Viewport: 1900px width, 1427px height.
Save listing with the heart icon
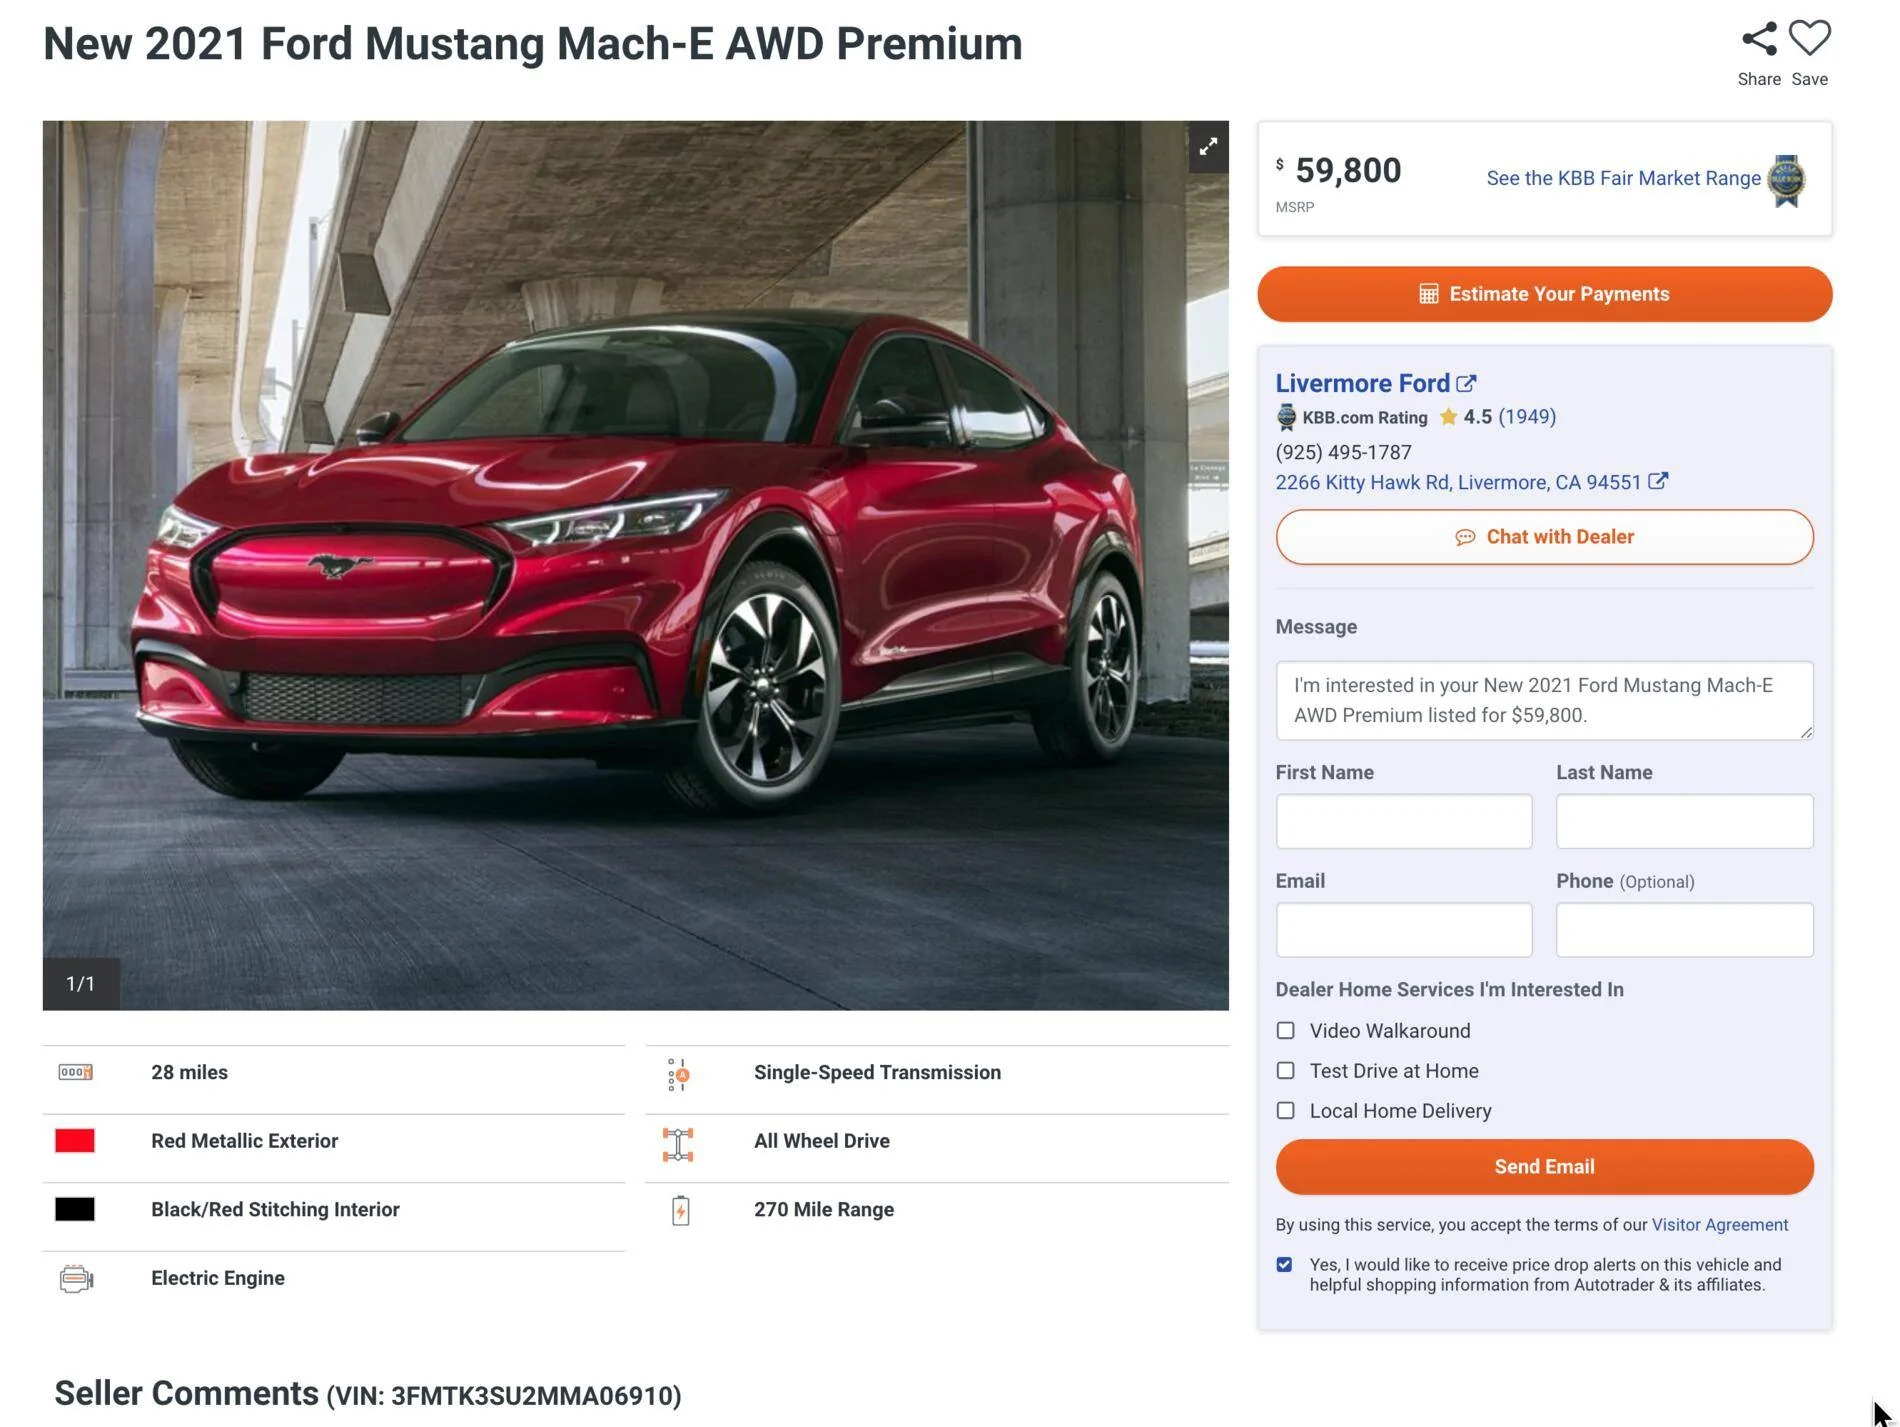click(1809, 39)
